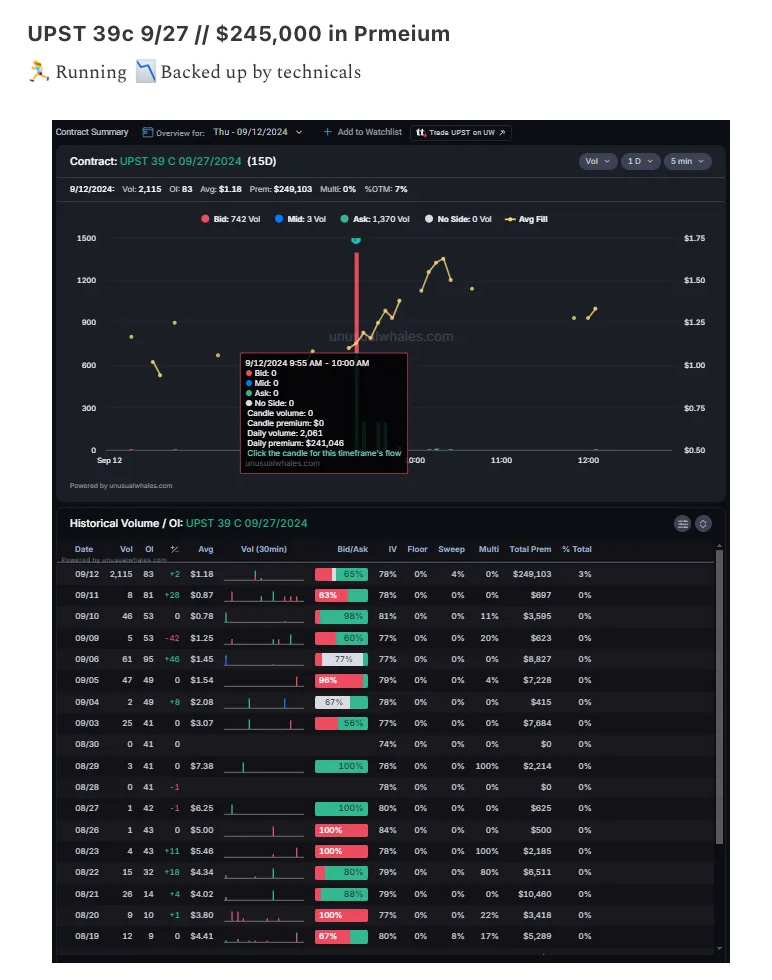Viewport: 772px width, 980px height.
Task: Sort by the Vol (30min) column header
Action: [x=264, y=549]
